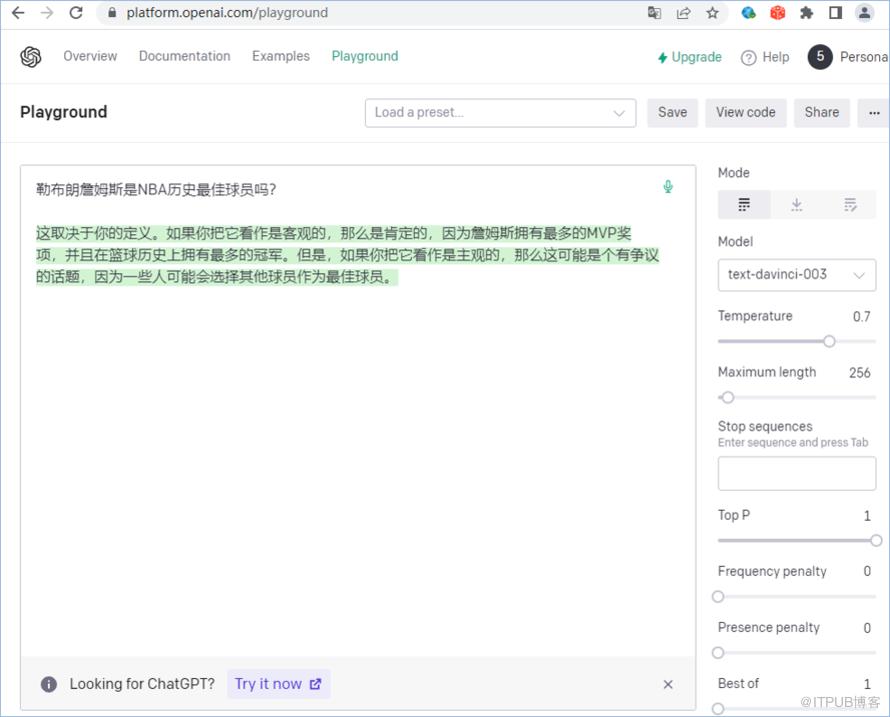Bookmark this page with the star icon
Screen dimensions: 890x717
click(712, 12)
